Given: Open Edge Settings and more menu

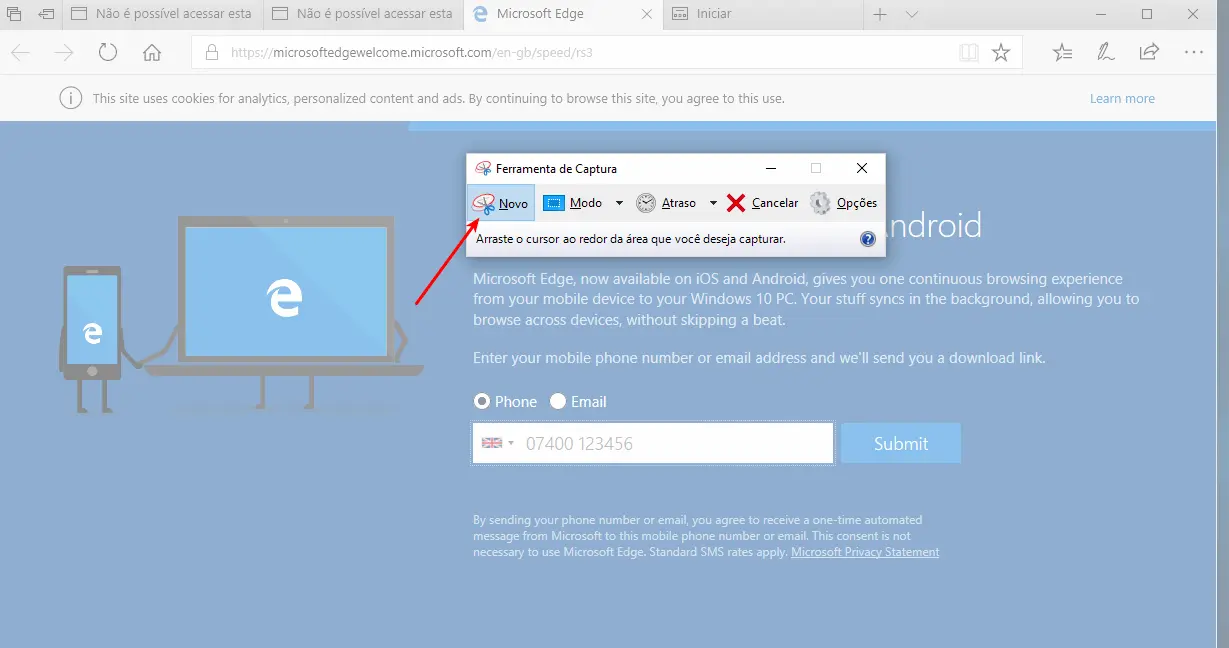Looking at the screenshot, I should 1194,53.
